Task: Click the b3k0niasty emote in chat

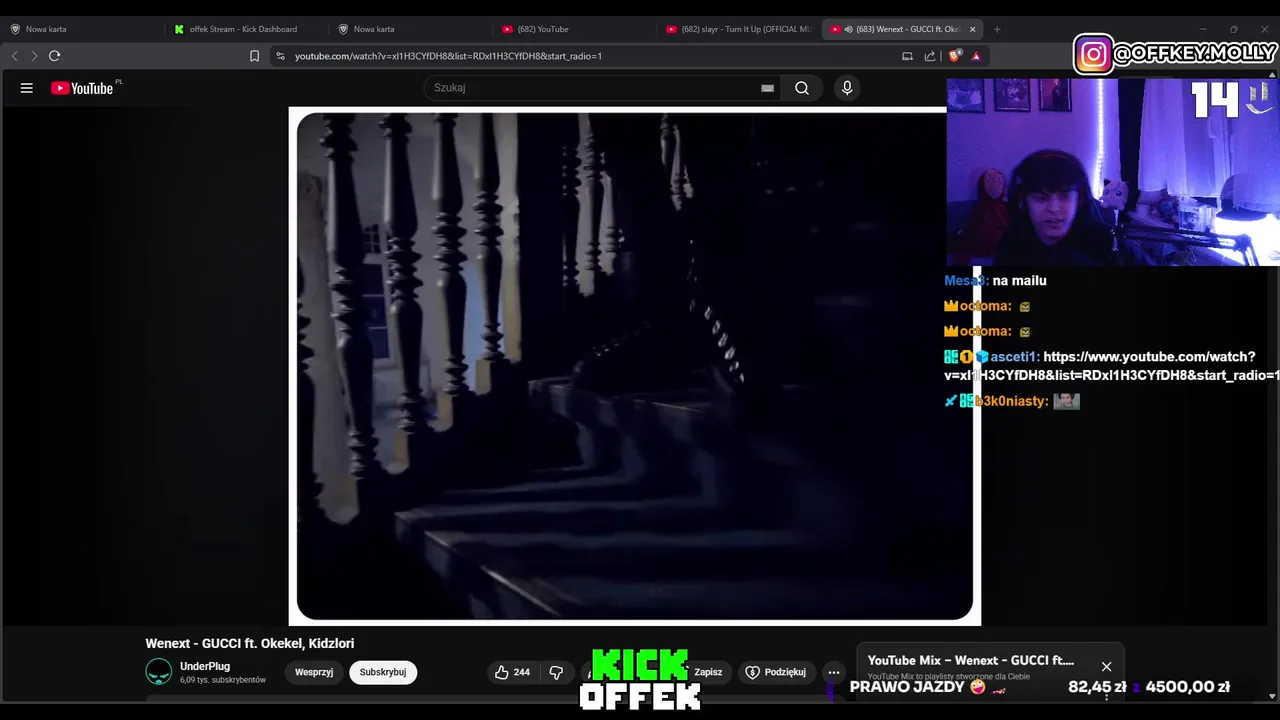Action: coord(1066,401)
